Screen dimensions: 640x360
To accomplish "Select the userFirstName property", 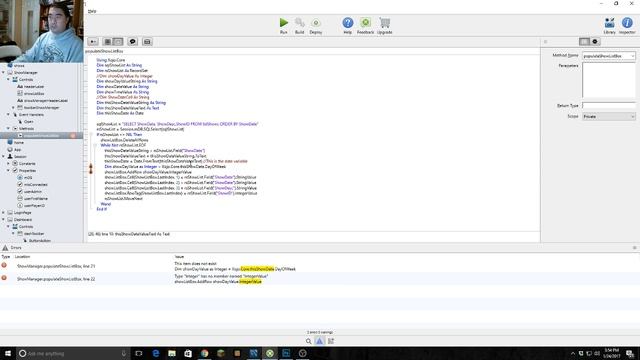I will coord(36,198).
